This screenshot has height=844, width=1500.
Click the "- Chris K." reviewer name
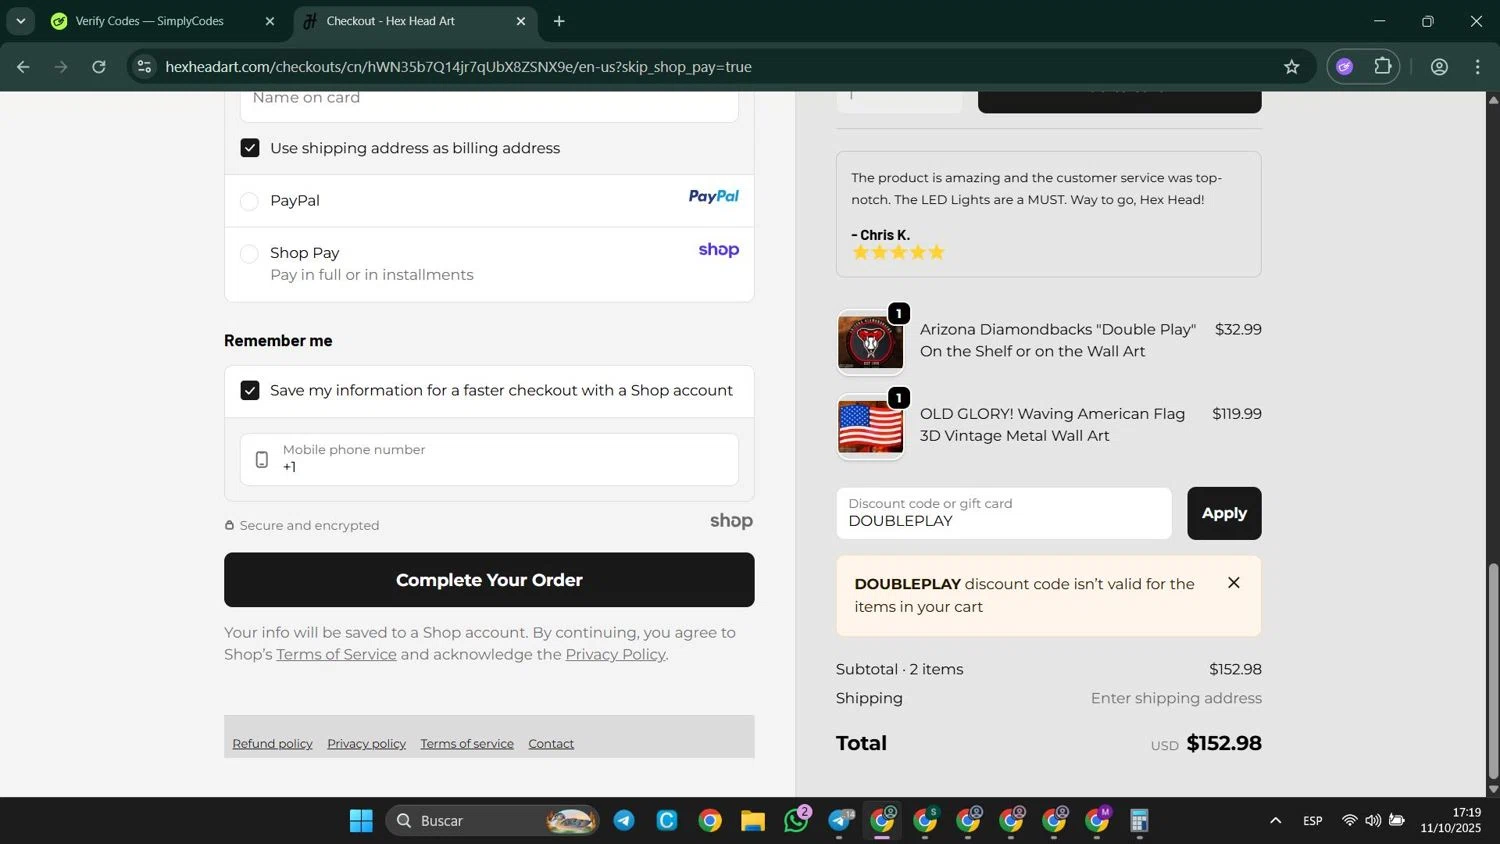coord(881,235)
